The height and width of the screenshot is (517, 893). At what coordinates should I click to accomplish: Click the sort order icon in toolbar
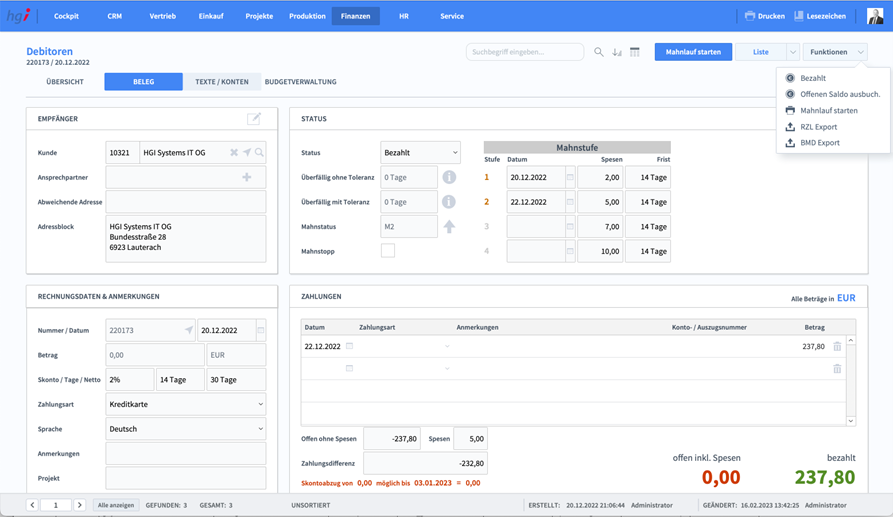617,52
